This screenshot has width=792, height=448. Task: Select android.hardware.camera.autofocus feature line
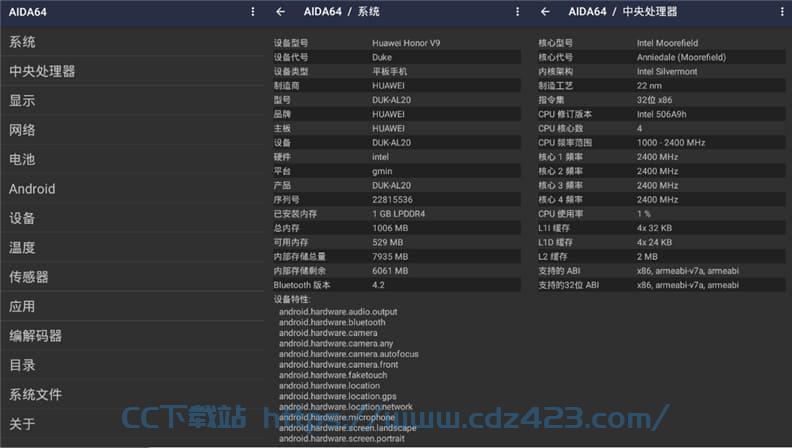point(349,354)
